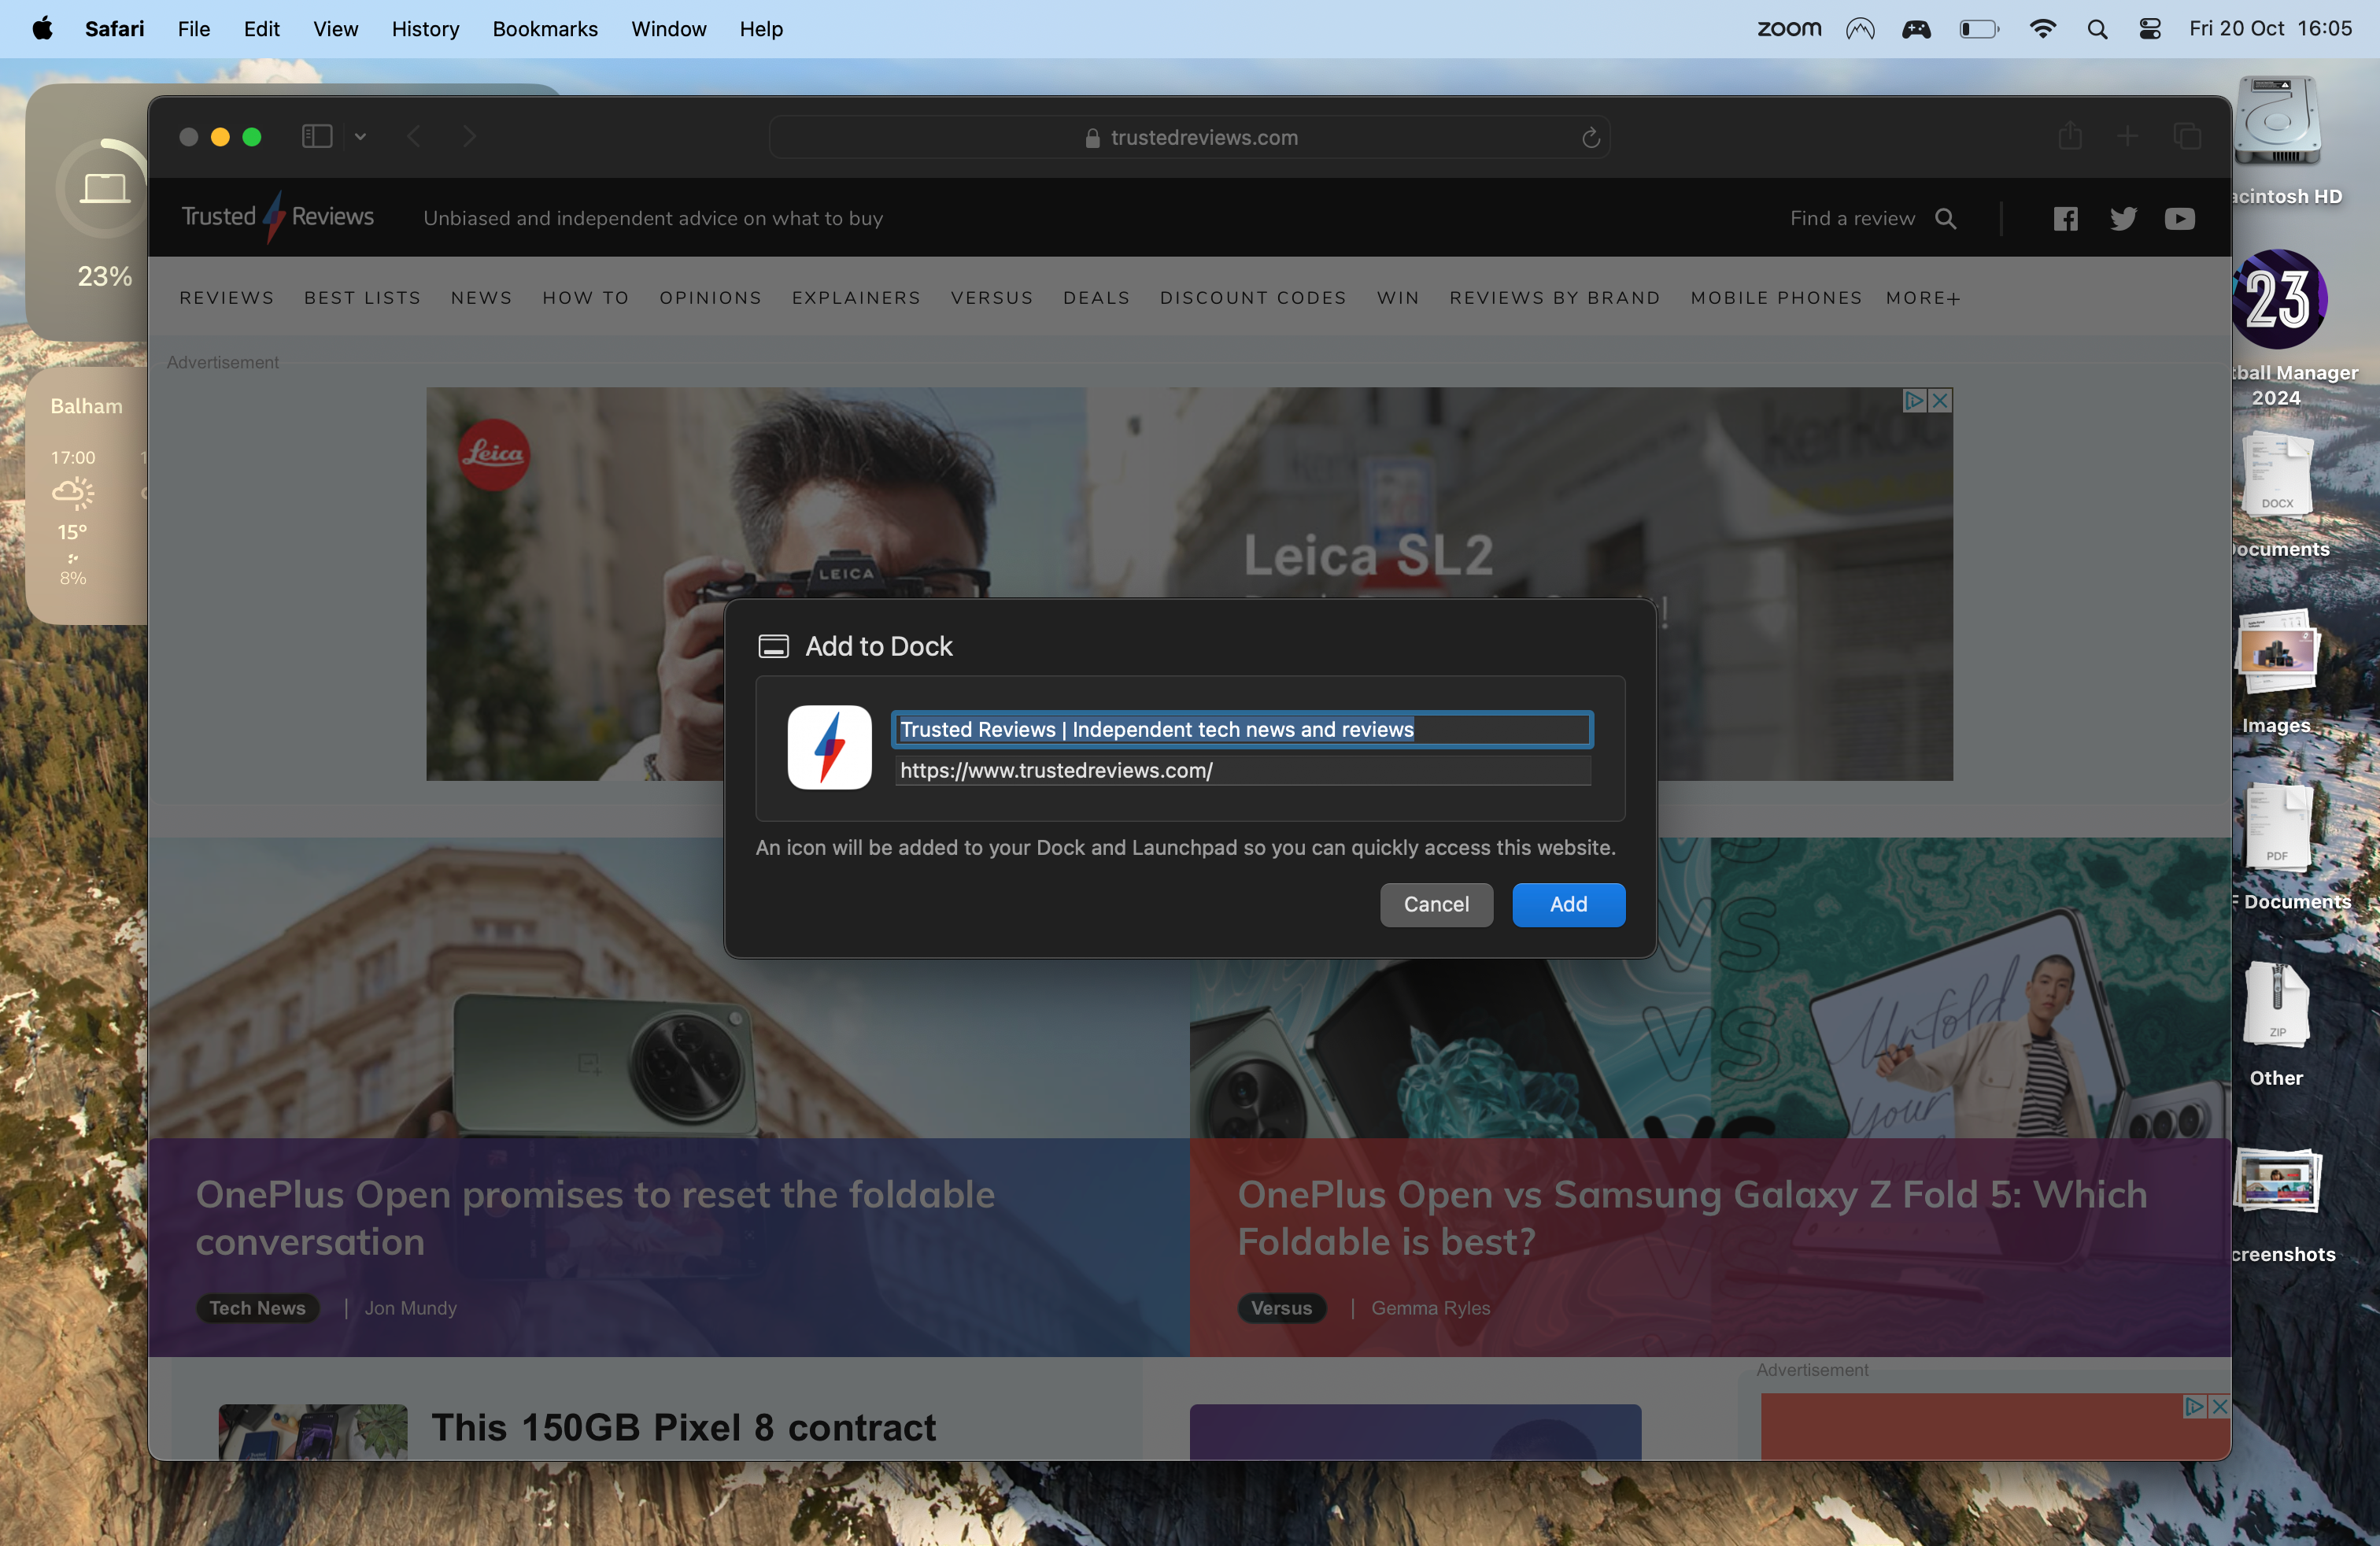Open the Apple menu

[42, 29]
